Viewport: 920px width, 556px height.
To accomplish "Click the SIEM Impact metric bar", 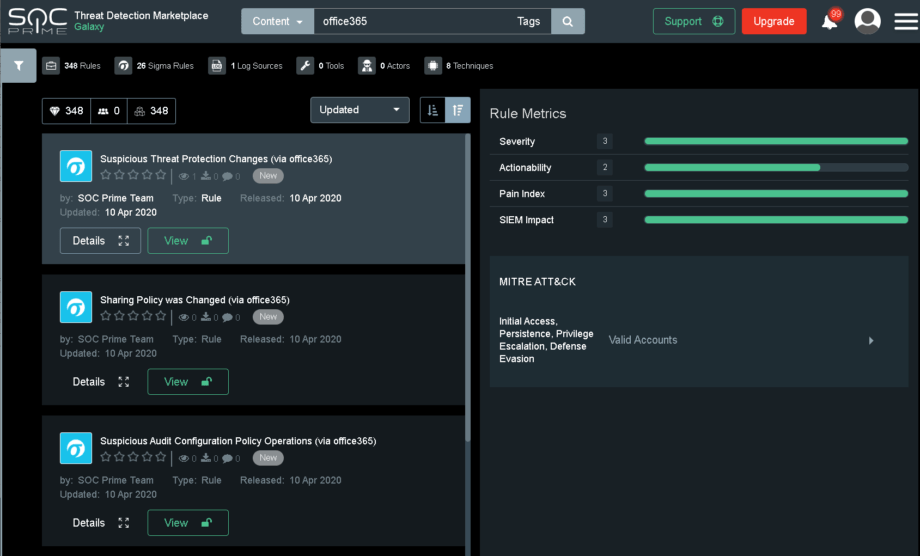I will 776,220.
